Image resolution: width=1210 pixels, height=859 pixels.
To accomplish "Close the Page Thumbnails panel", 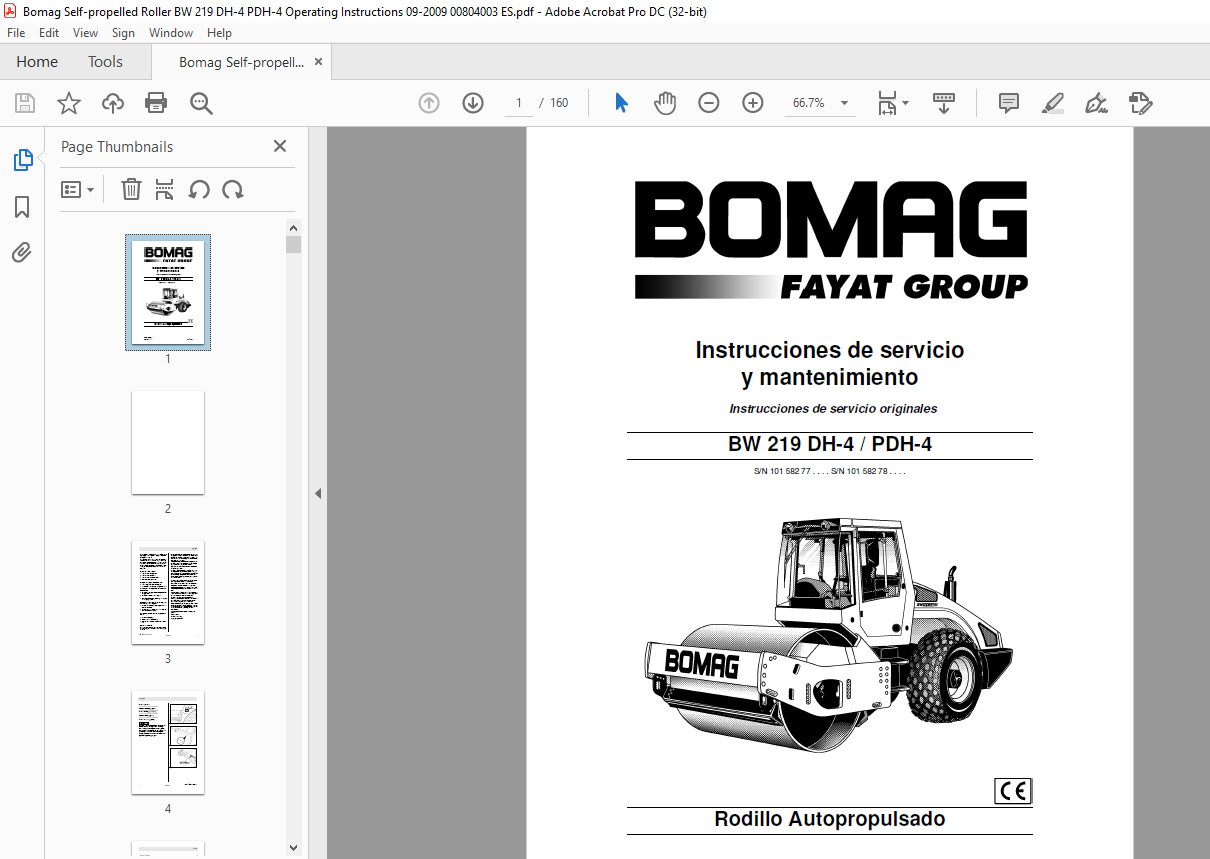I will [280, 146].
